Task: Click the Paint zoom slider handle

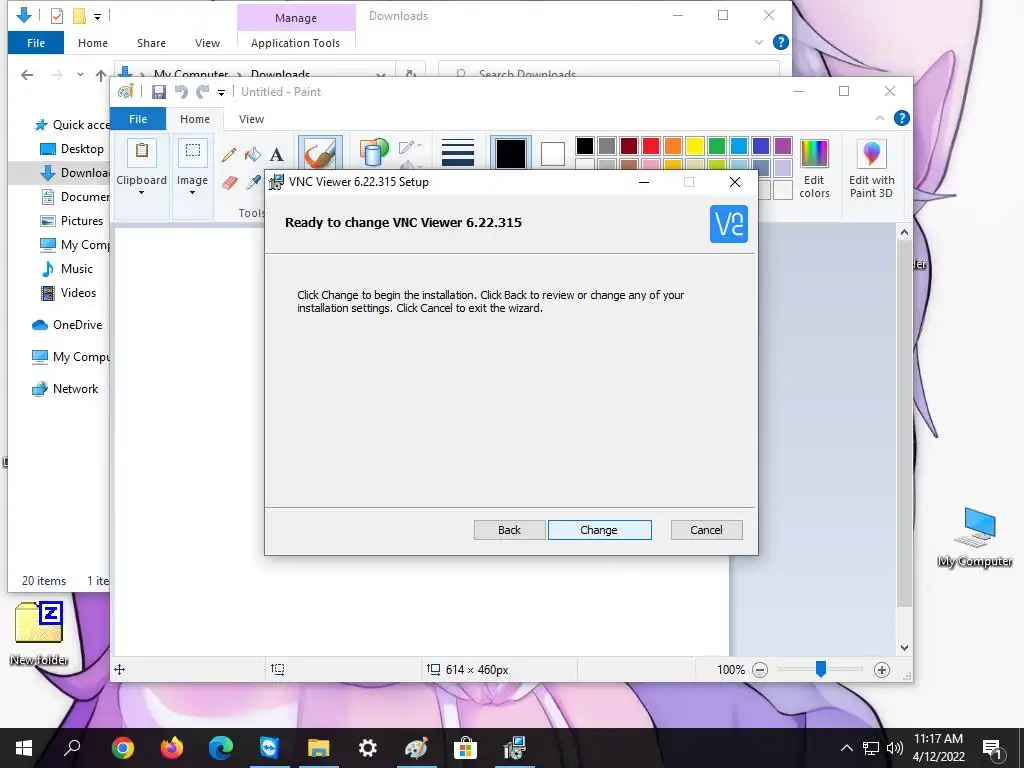Action: (821, 669)
